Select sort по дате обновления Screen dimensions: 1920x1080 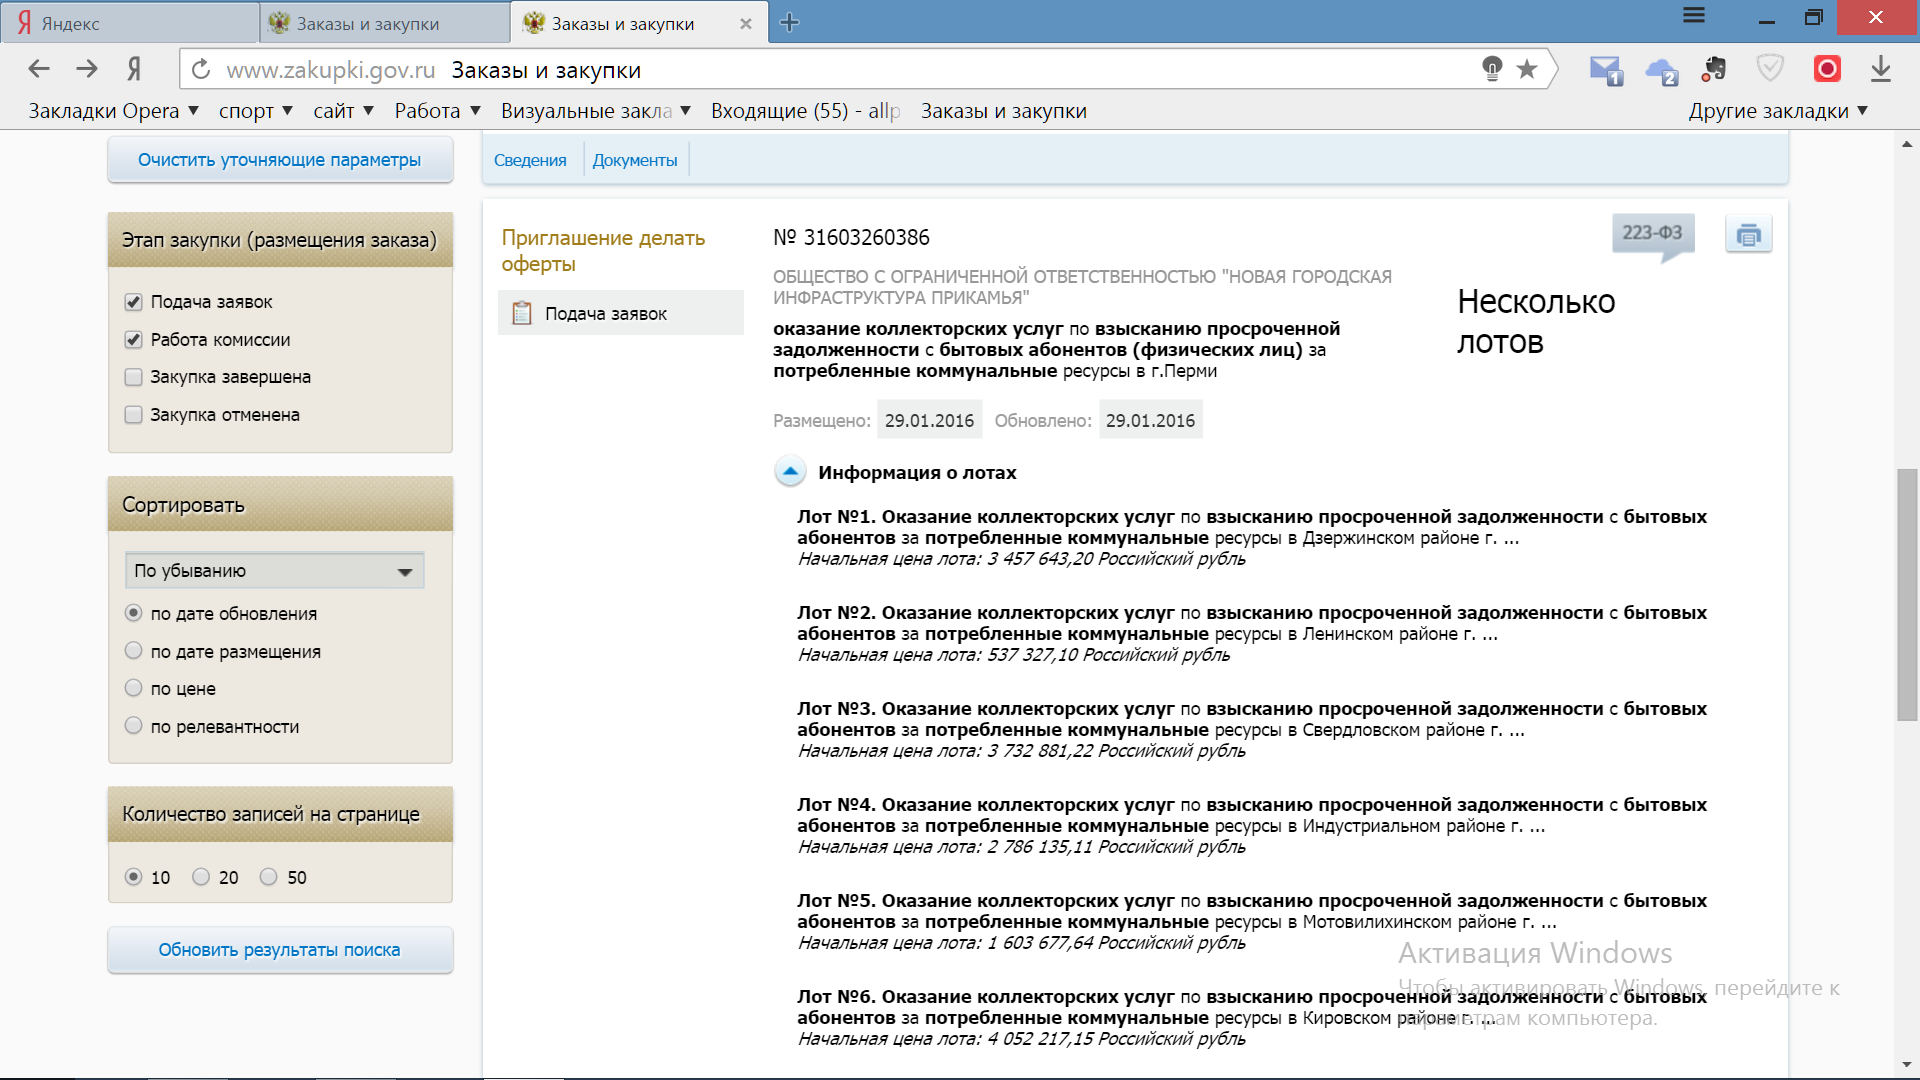point(133,613)
